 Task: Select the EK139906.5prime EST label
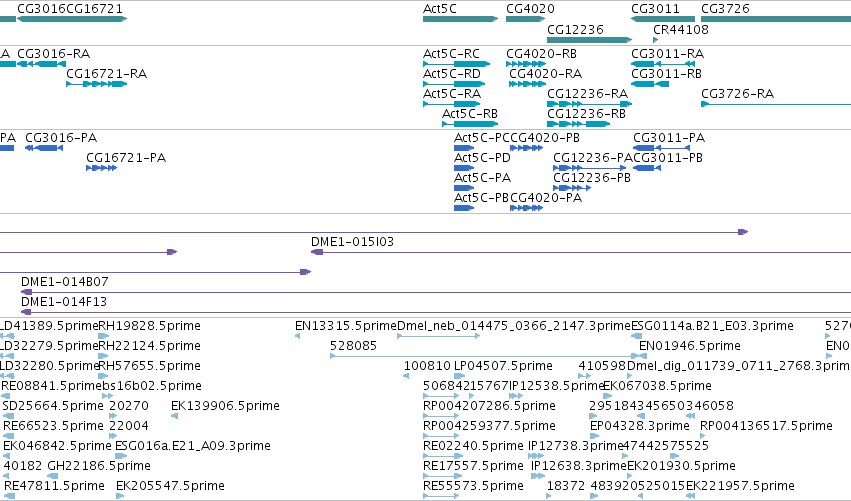(225, 406)
